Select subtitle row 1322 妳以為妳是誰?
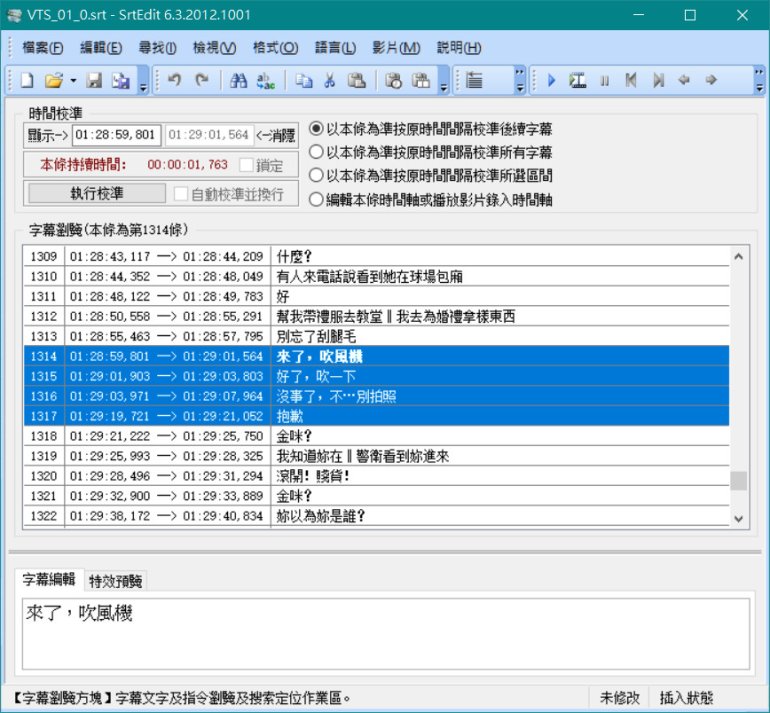Screen dimensions: 770x713 pyautogui.click(x=376, y=516)
